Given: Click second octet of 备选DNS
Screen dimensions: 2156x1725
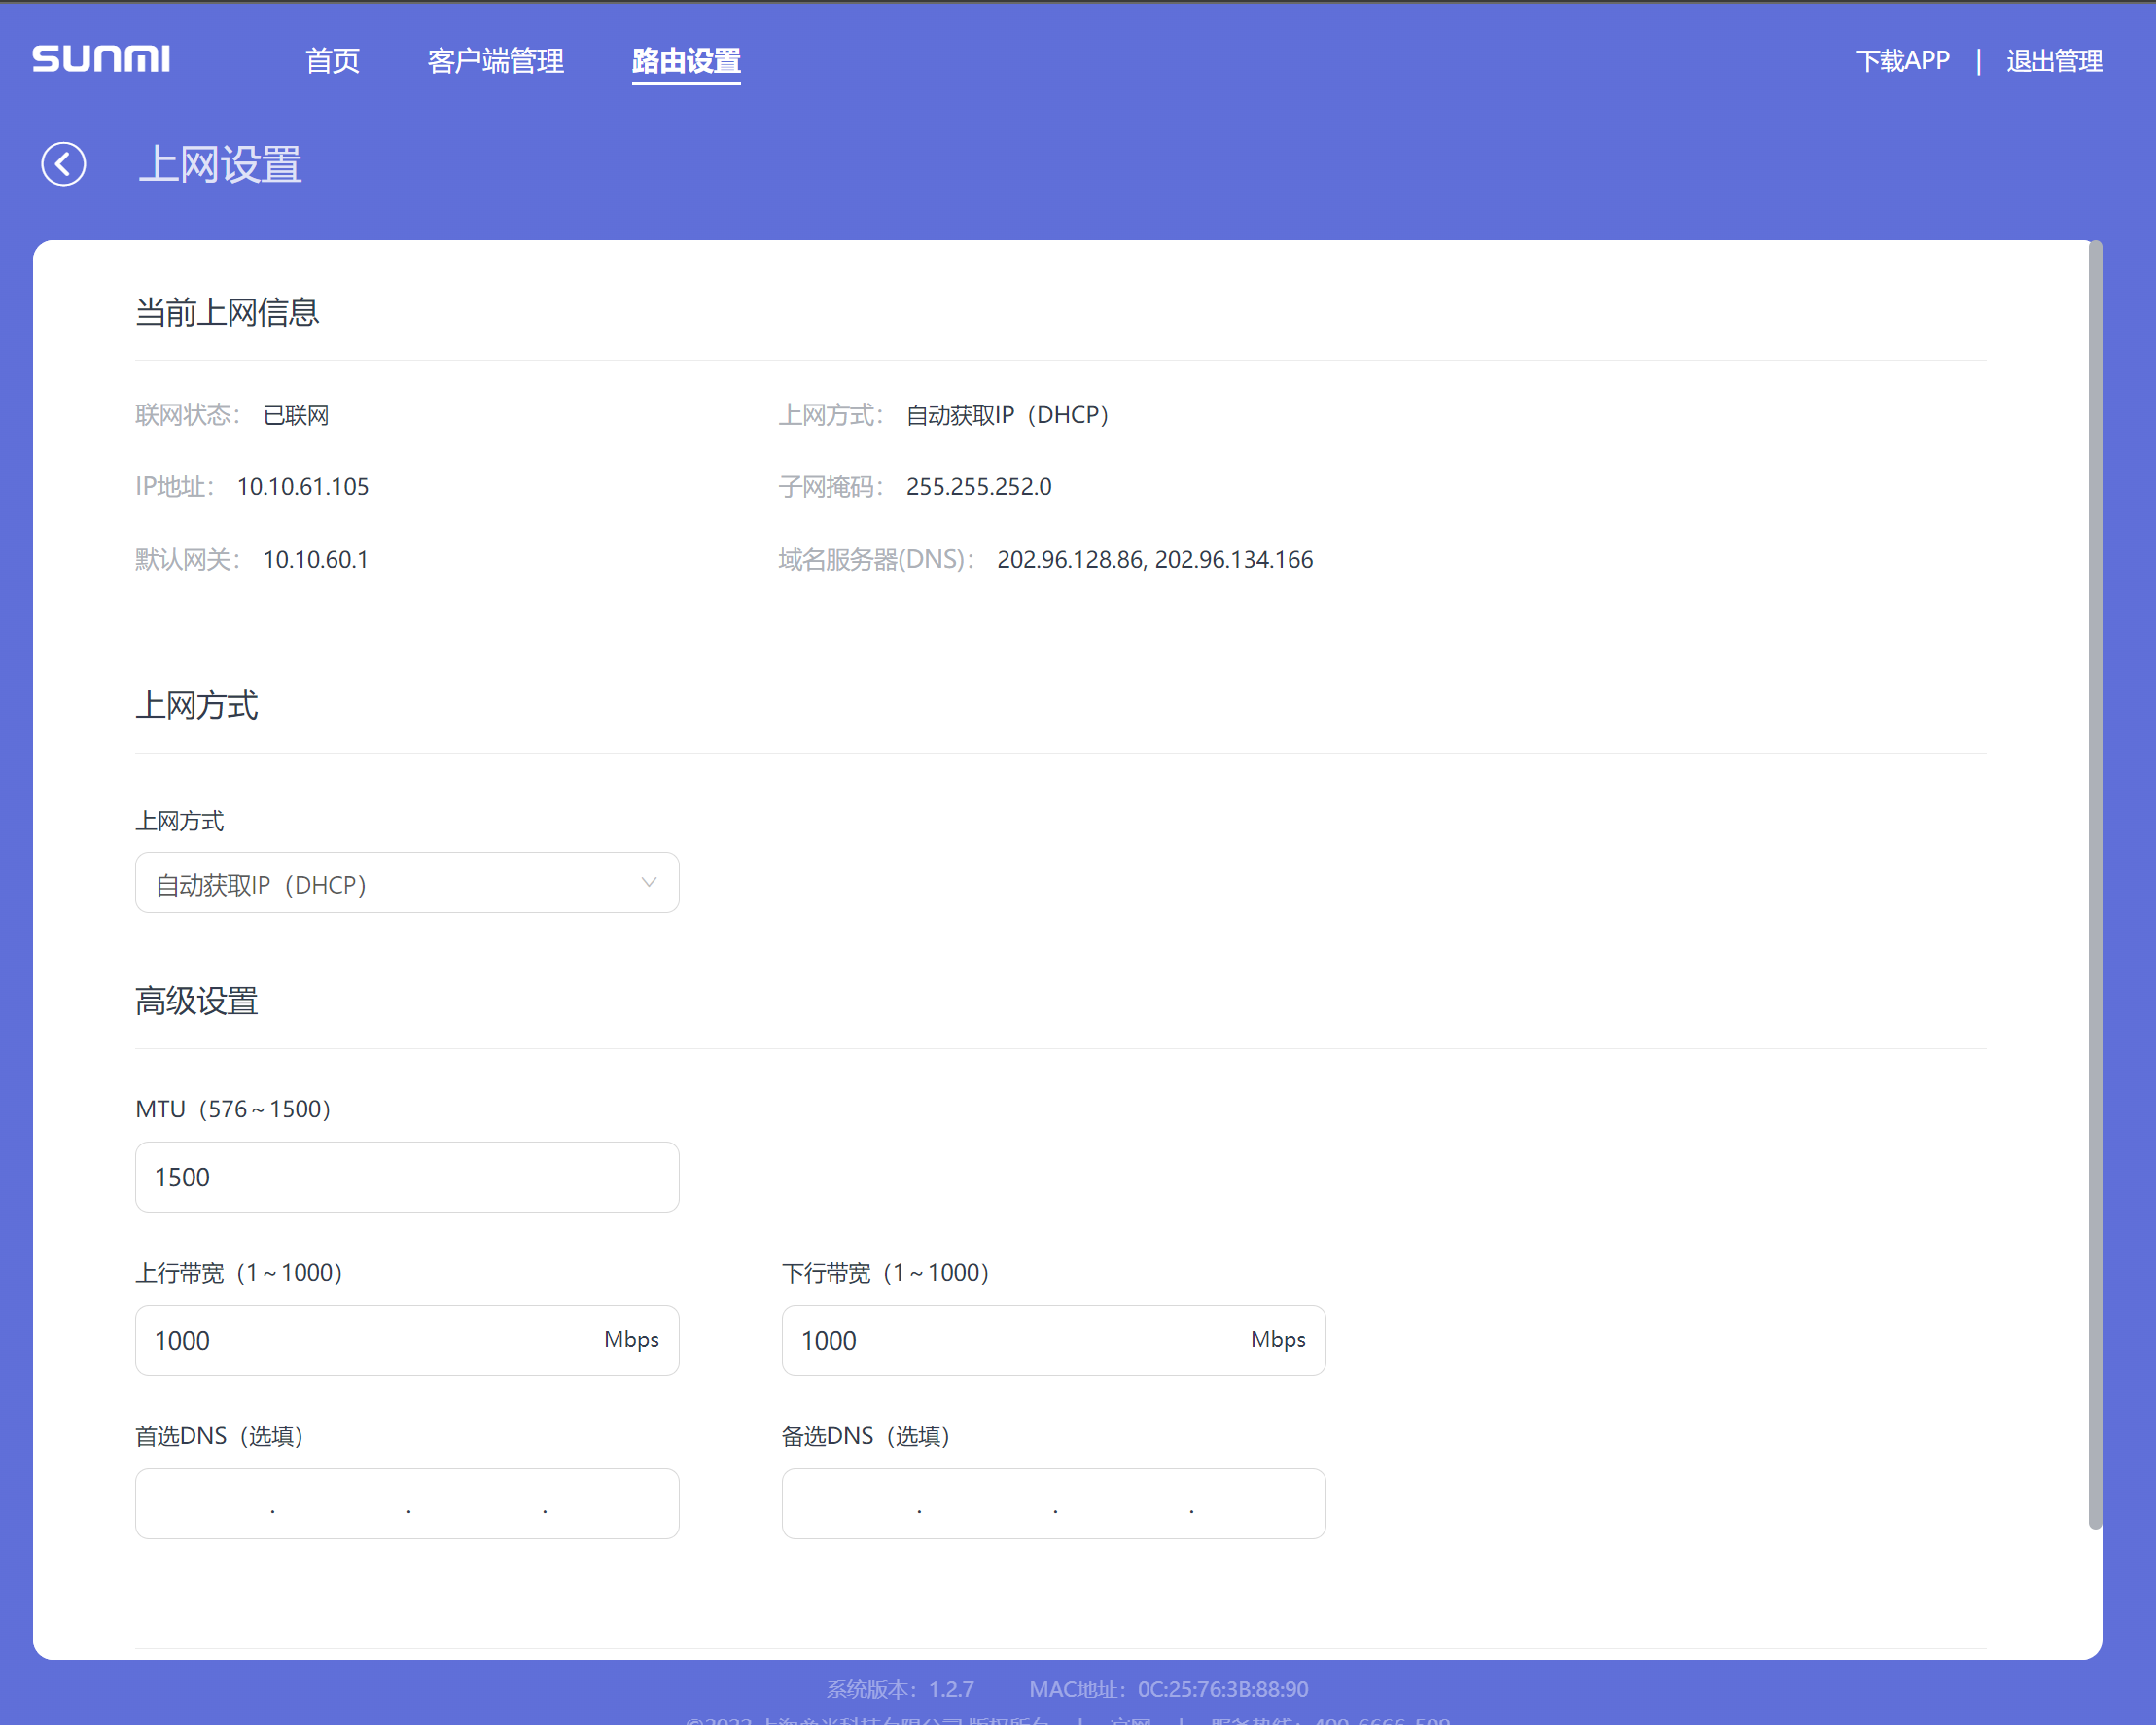Looking at the screenshot, I should click(987, 1504).
